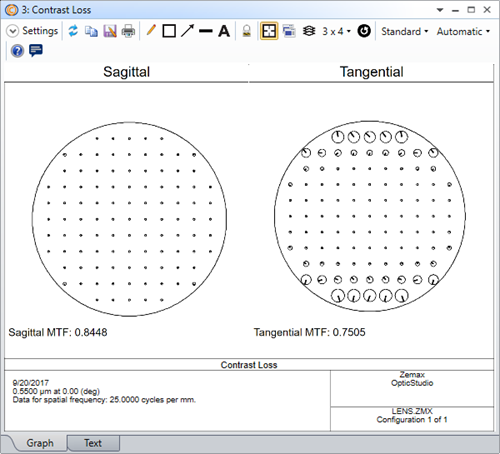The width and height of the screenshot is (500, 454).
Task: Open the Automatic dropdown menu
Action: [x=463, y=31]
